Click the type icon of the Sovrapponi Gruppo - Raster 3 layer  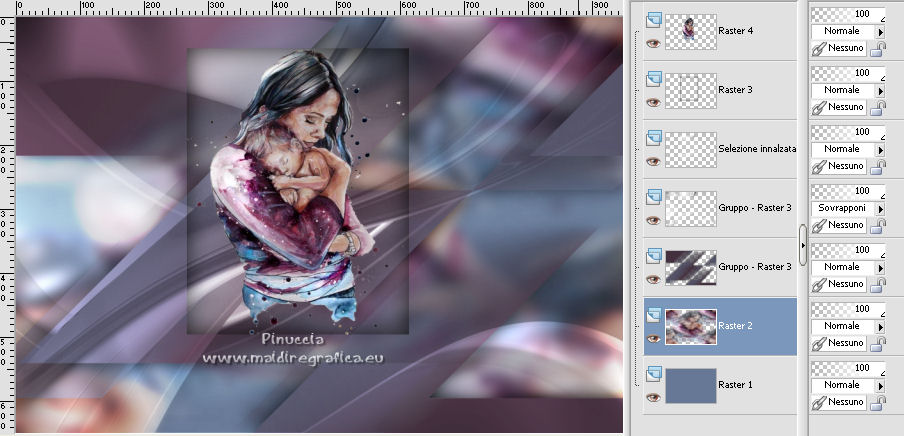tap(653, 197)
